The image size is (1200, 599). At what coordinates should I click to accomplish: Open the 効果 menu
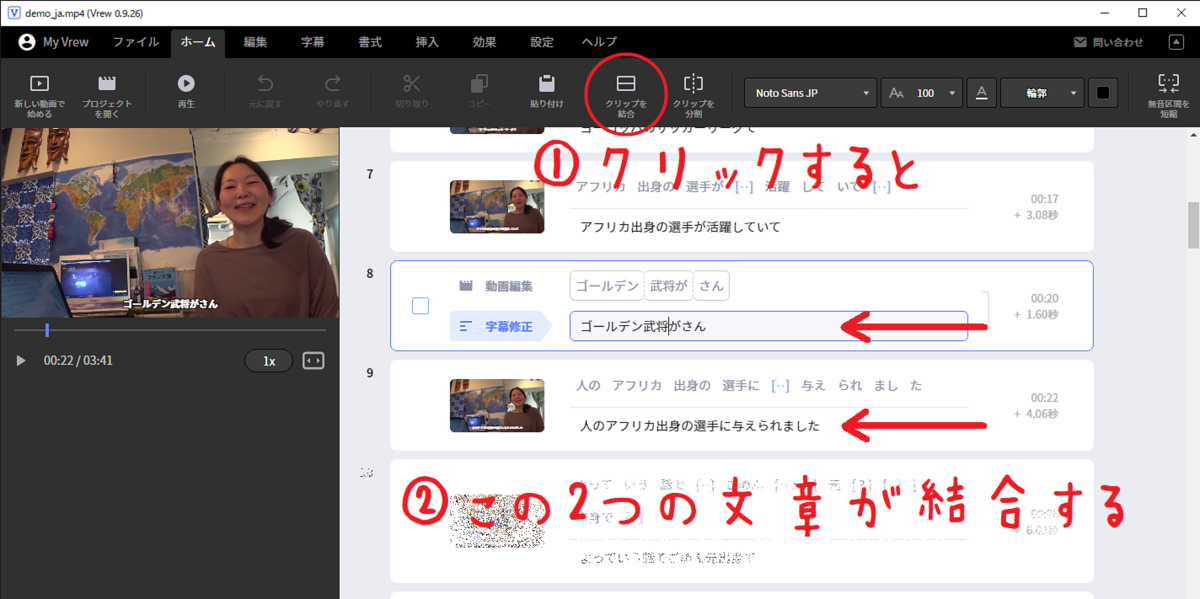484,42
